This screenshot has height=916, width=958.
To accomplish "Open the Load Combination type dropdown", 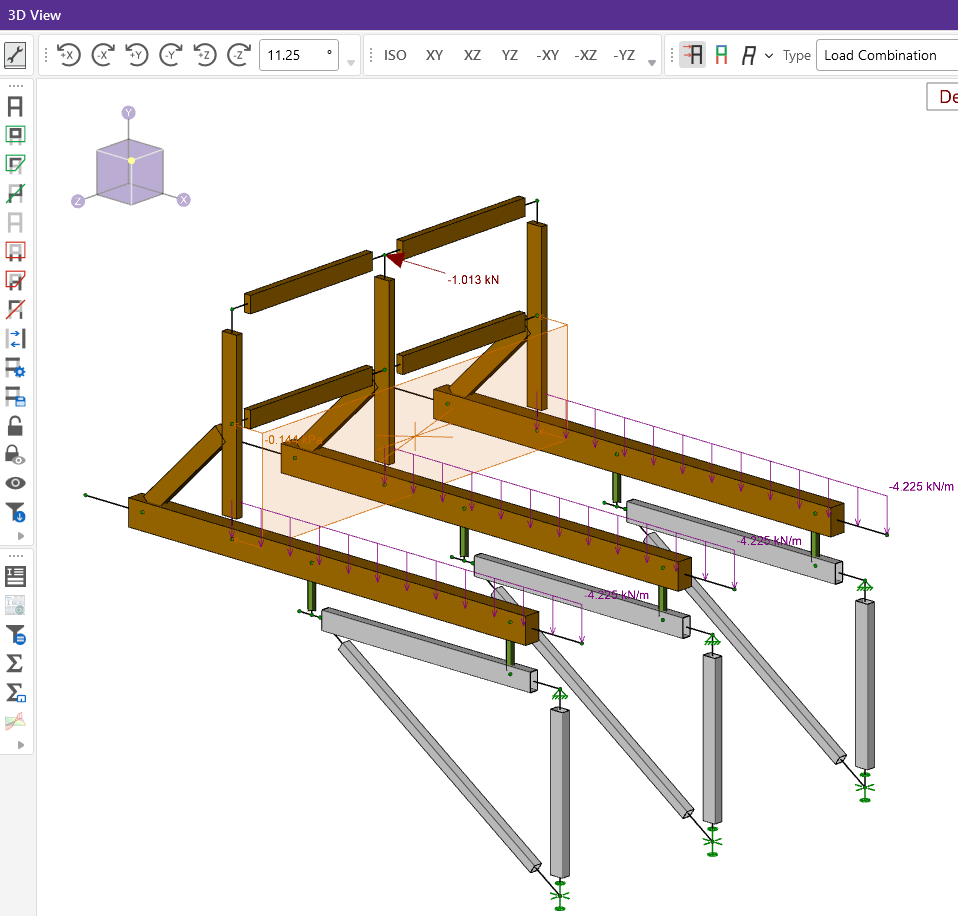I will tap(886, 55).
